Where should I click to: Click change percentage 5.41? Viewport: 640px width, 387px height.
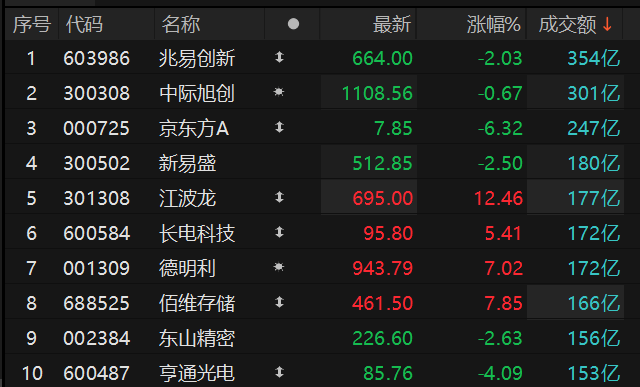tap(504, 234)
